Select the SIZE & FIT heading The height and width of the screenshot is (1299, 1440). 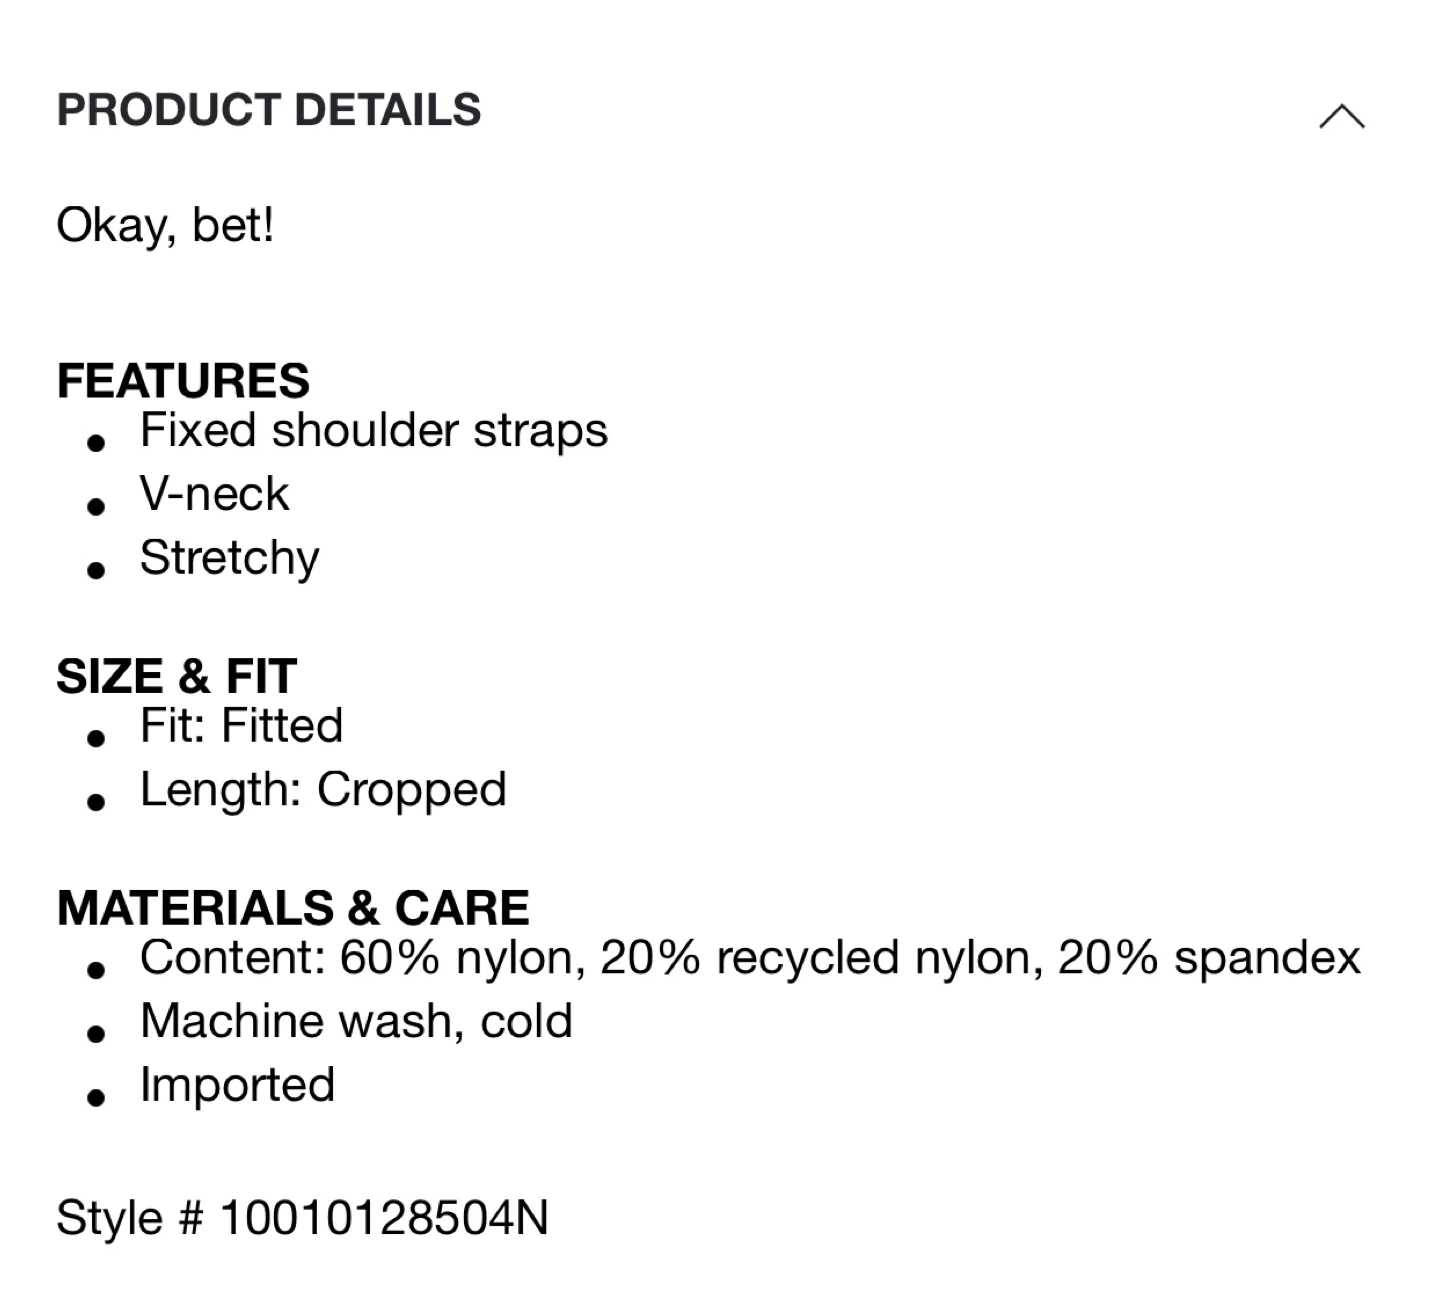coord(177,677)
